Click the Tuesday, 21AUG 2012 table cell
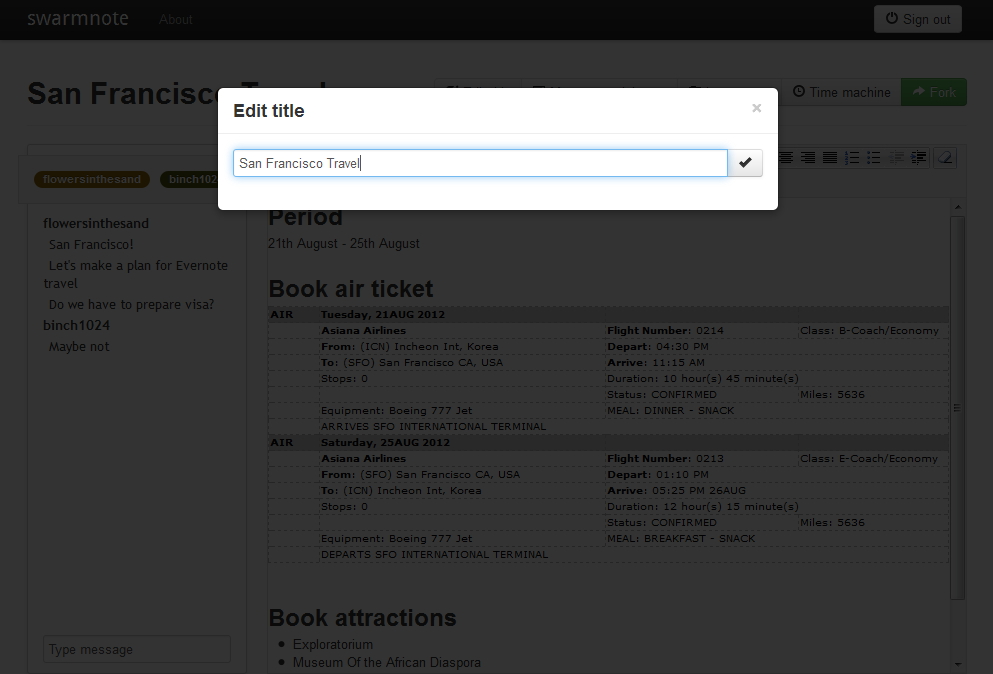 [x=462, y=315]
